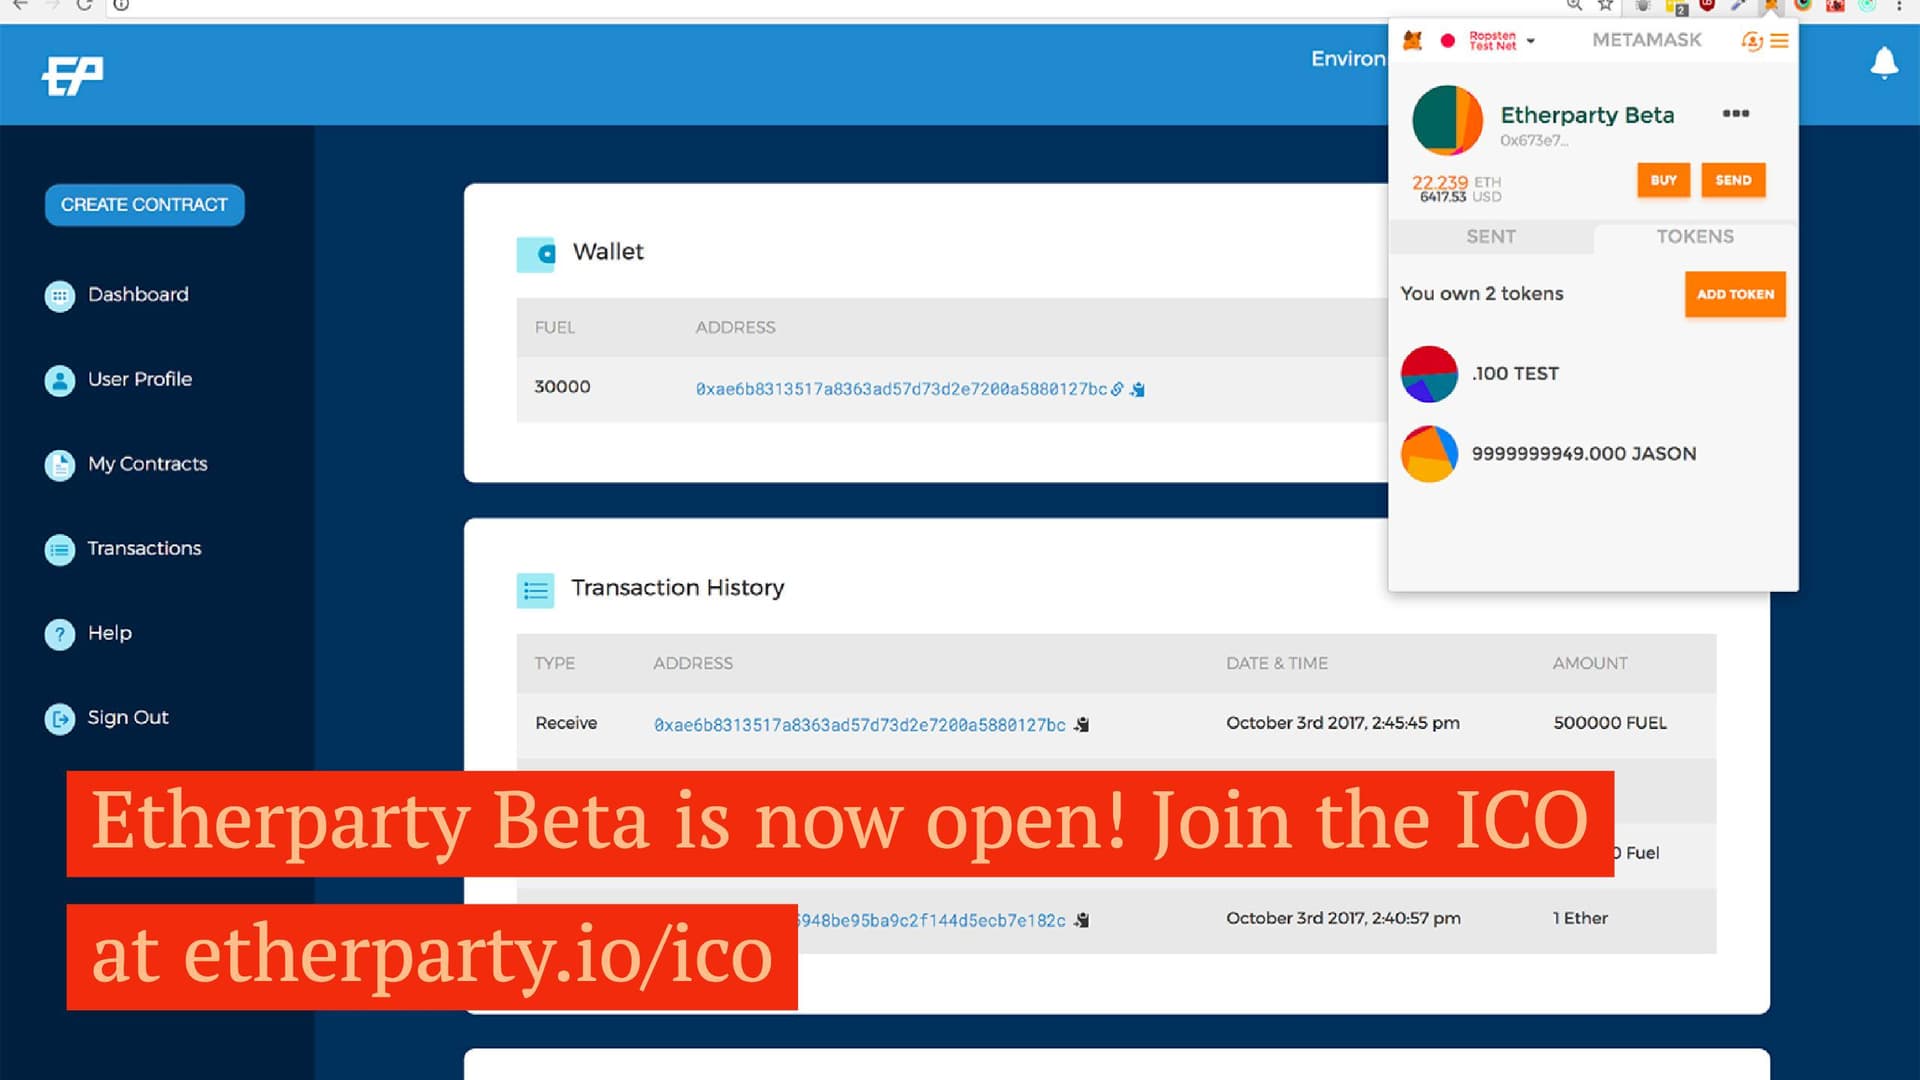Expand the Ropsten Test Net network dropdown
This screenshot has width=1920, height=1080.
tap(1496, 40)
